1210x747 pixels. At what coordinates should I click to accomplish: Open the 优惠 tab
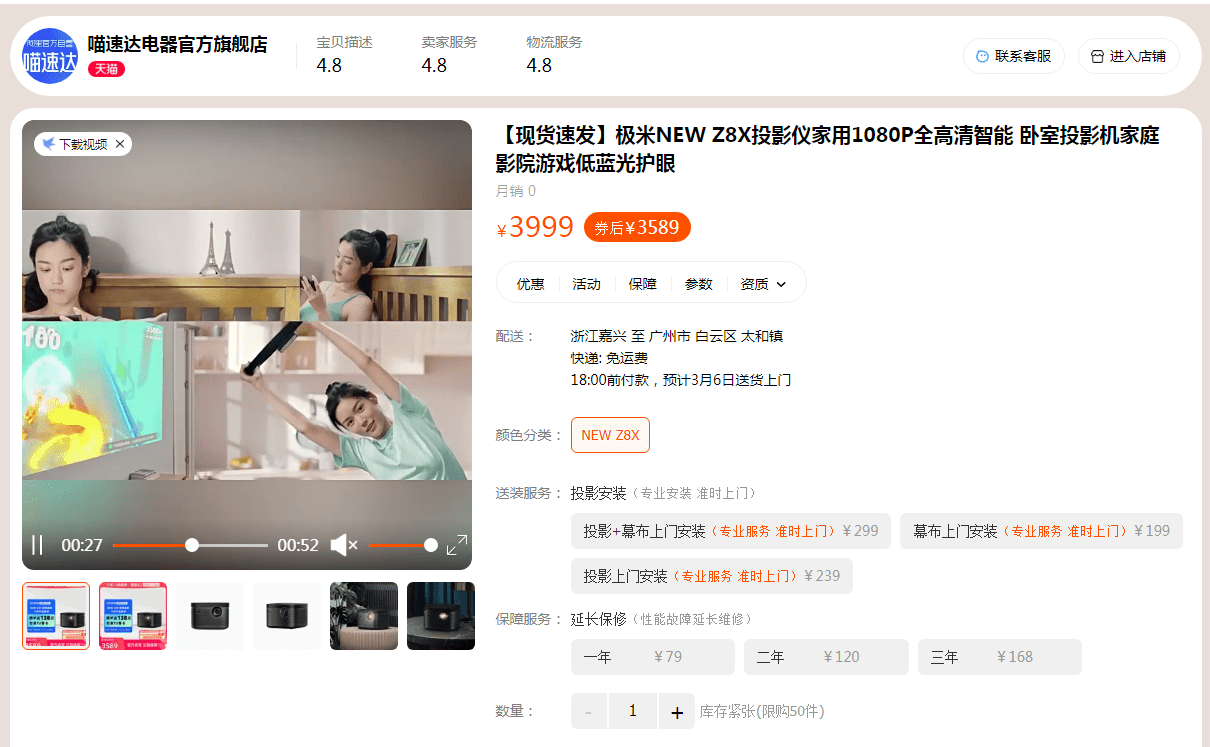(x=530, y=284)
